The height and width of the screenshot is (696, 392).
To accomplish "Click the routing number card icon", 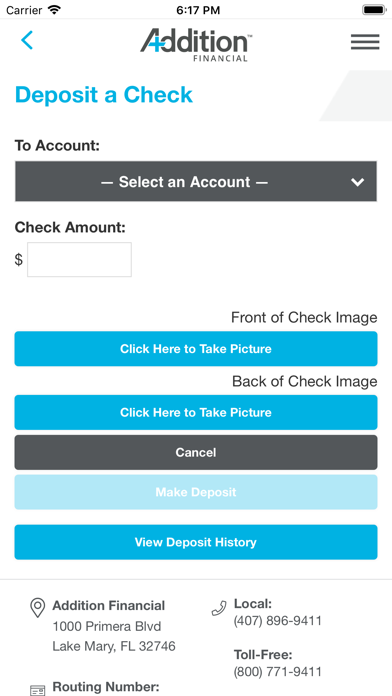I will [37, 690].
